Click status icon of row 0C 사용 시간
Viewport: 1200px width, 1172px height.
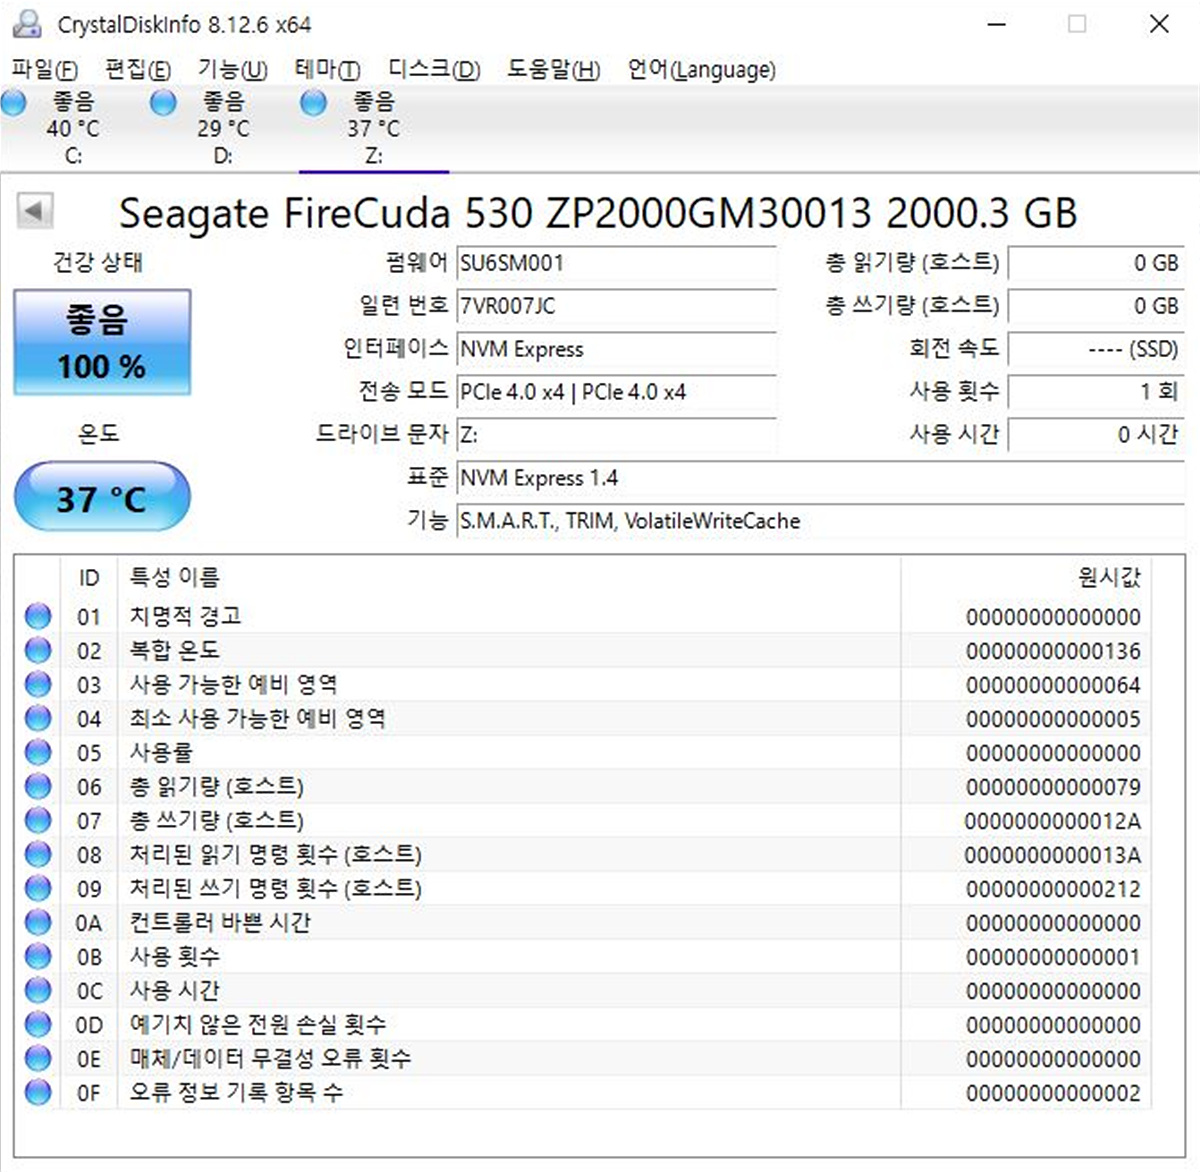[x=38, y=990]
